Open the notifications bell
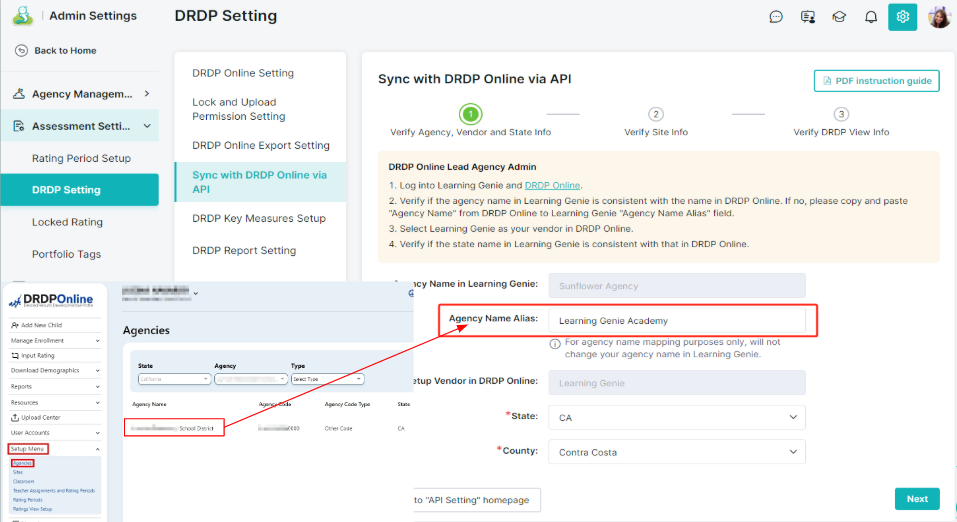 (871, 16)
